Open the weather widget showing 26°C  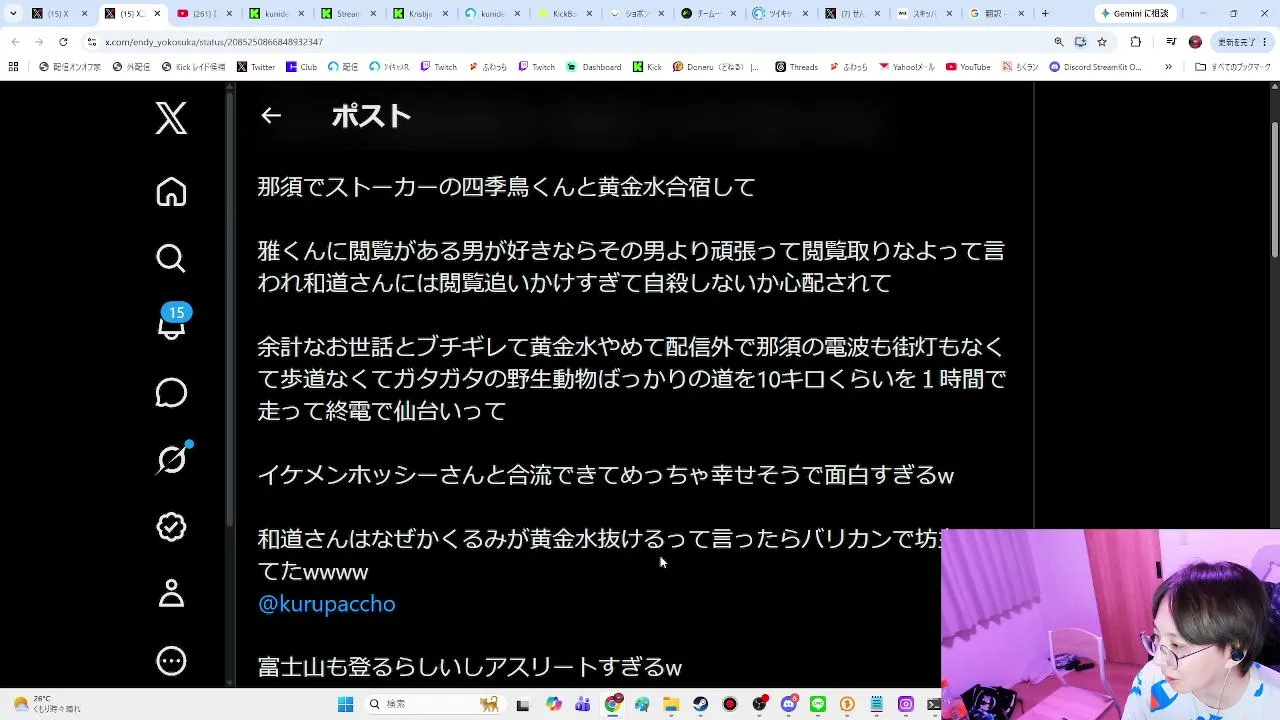click(x=47, y=704)
